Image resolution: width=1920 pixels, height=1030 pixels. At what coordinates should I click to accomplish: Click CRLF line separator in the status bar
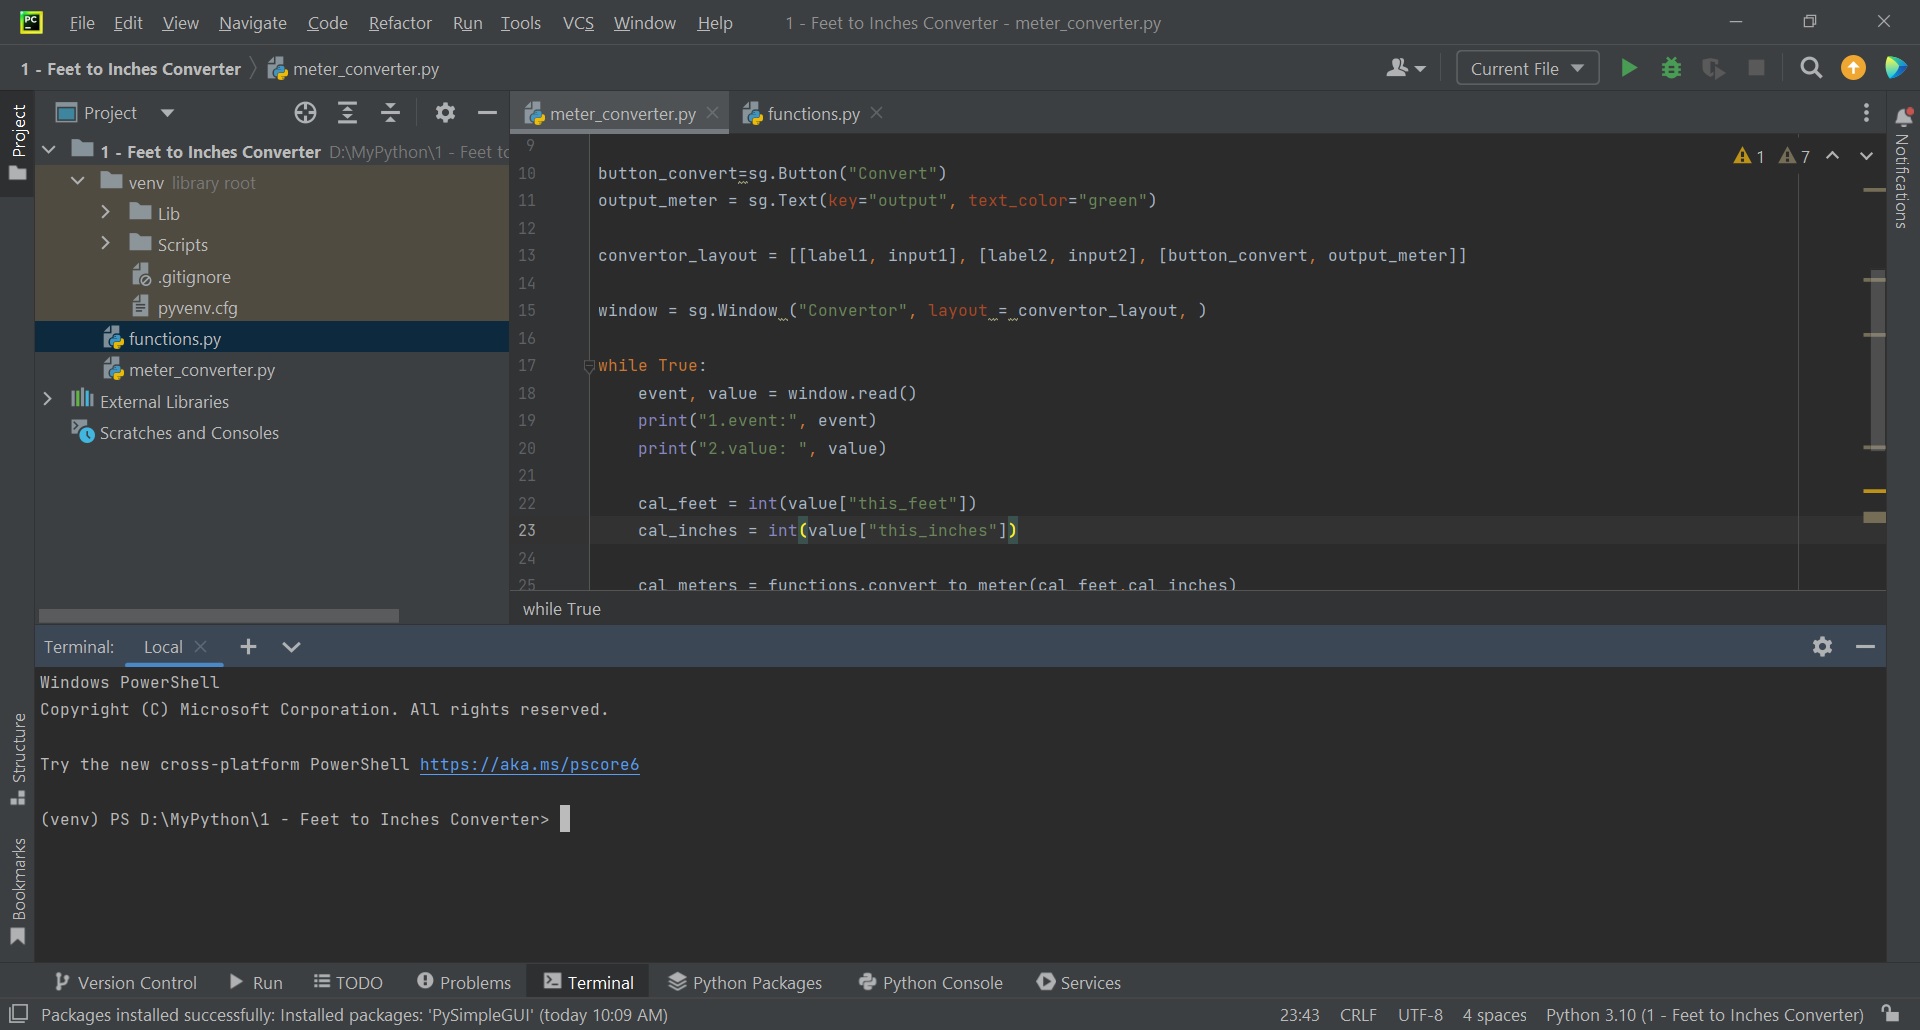(x=1358, y=1015)
